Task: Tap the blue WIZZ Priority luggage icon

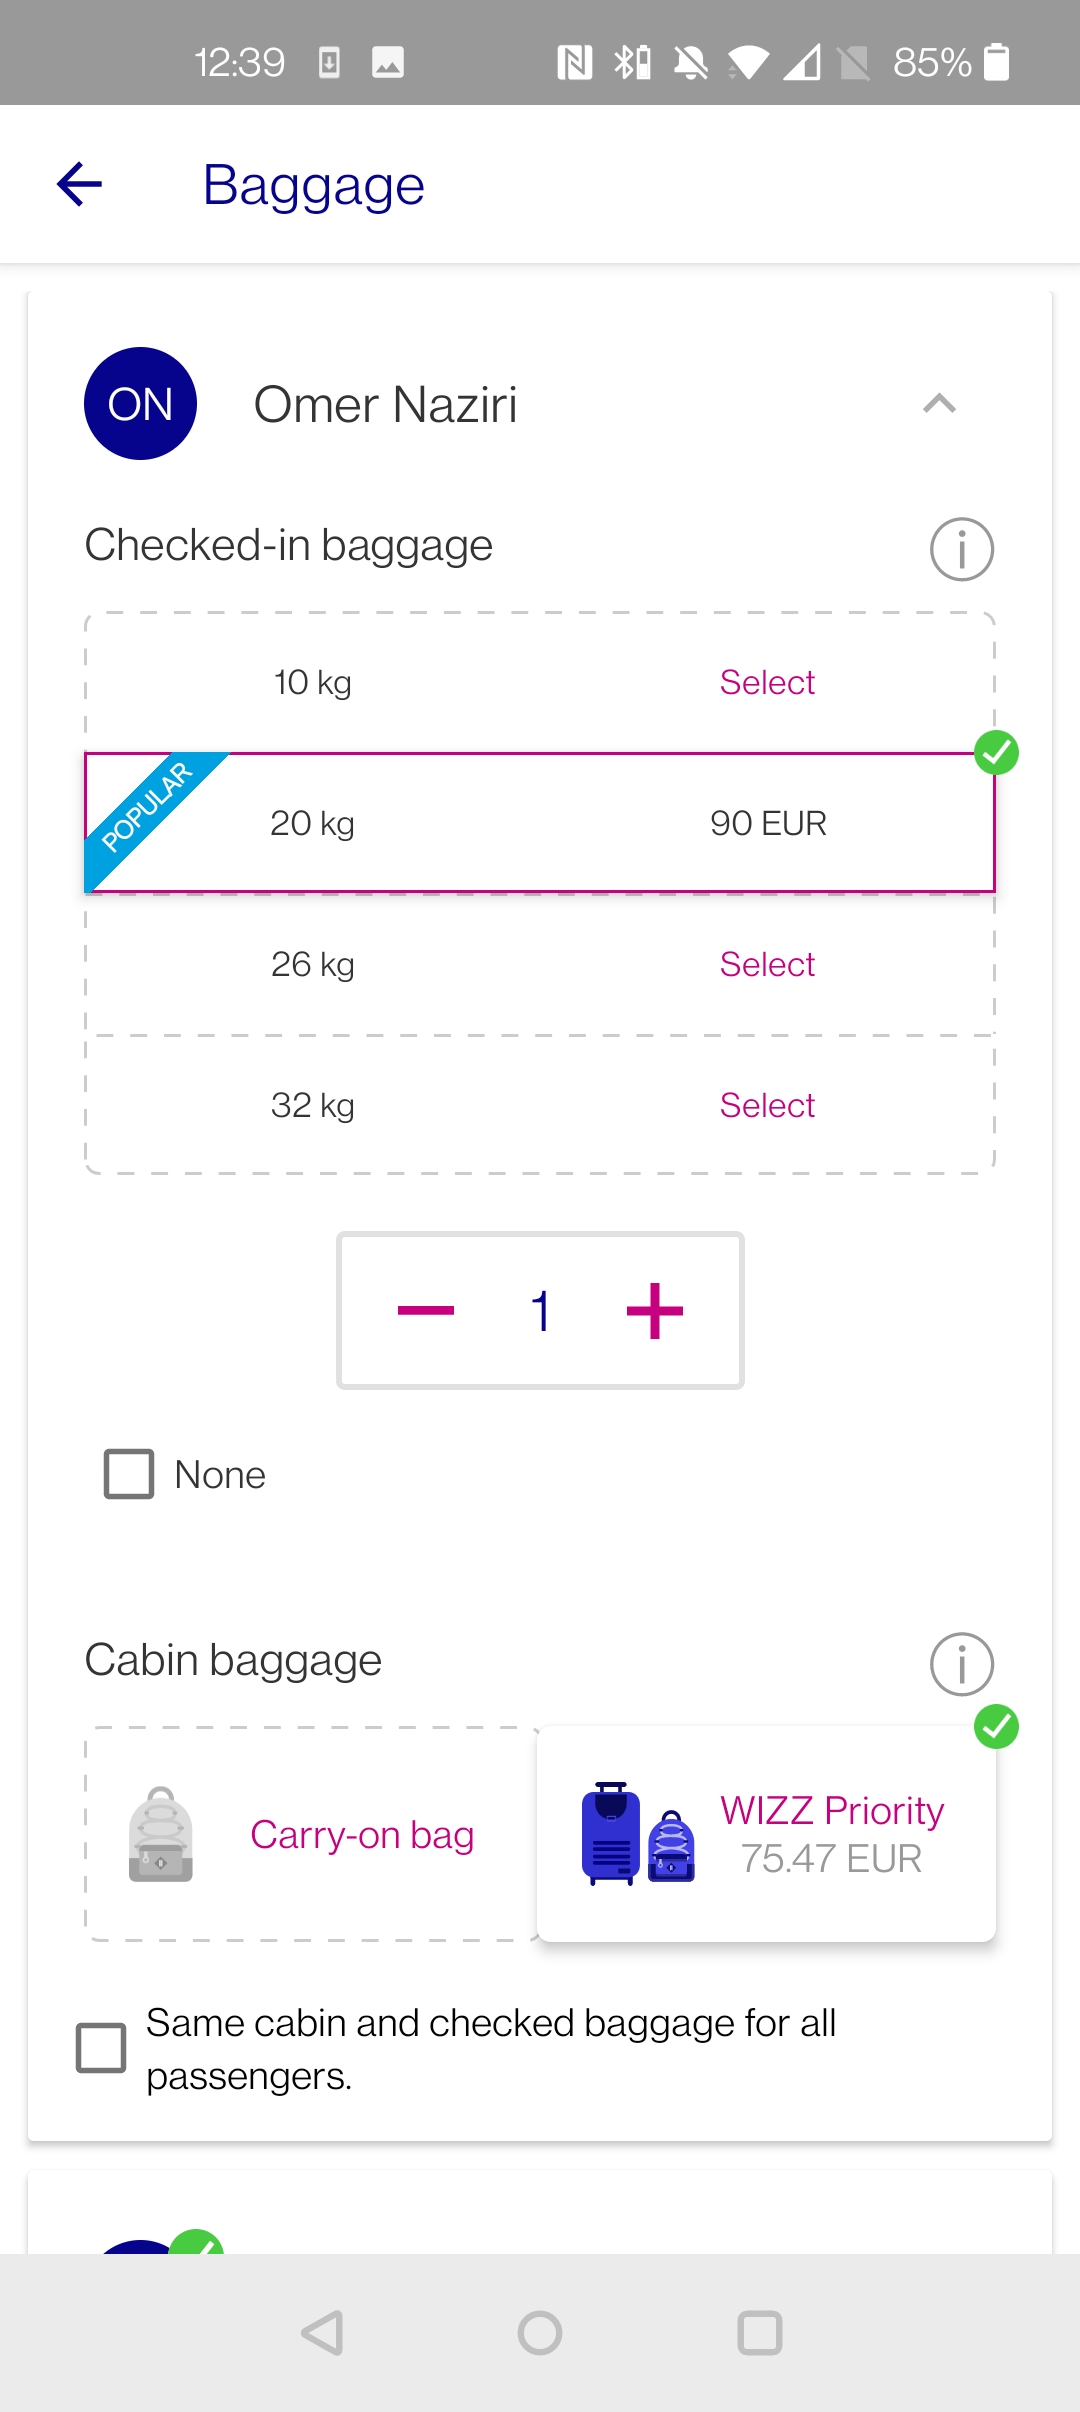Action: click(x=638, y=1833)
